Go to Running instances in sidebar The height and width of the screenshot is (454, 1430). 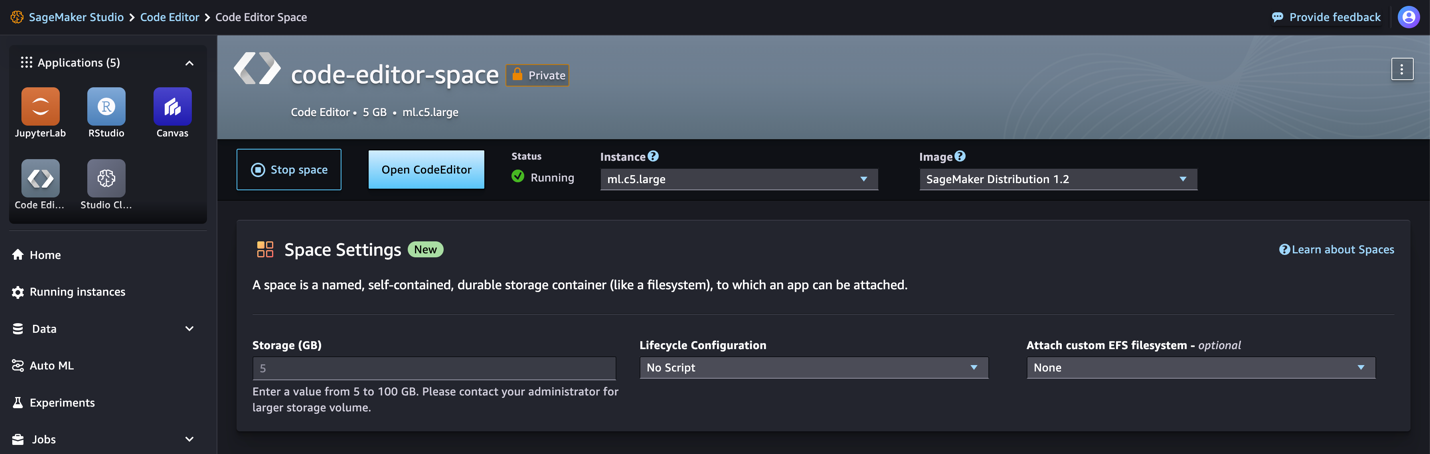click(x=77, y=292)
